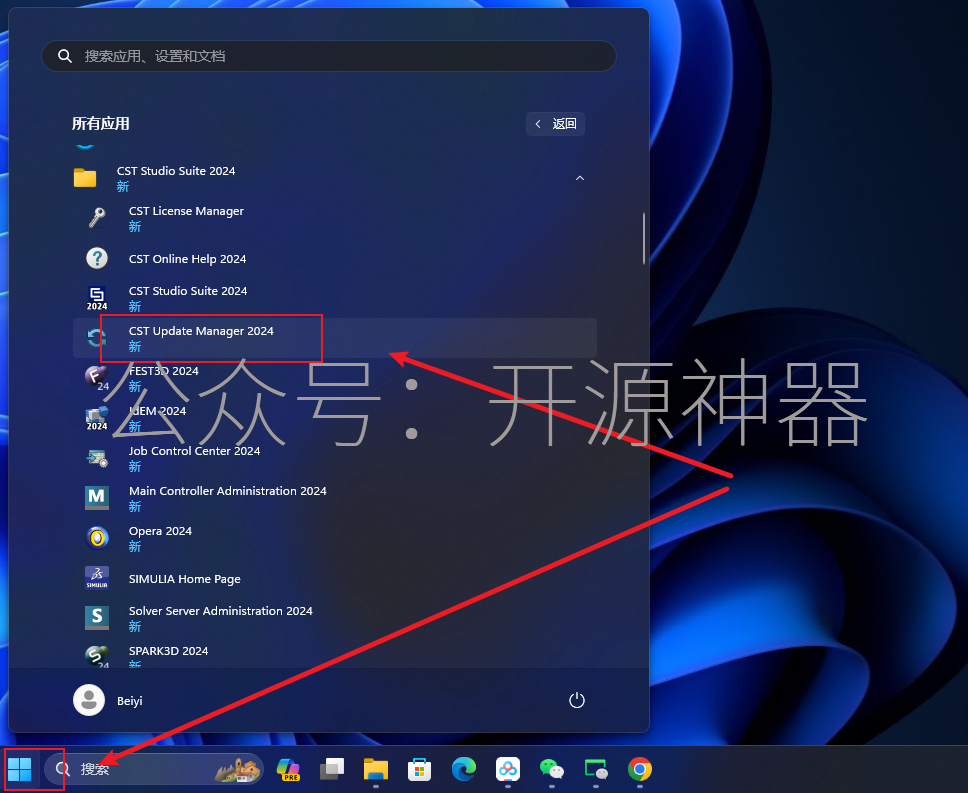This screenshot has width=968, height=793.
Task: Click the CST Online Help question mark icon
Action: [x=97, y=259]
